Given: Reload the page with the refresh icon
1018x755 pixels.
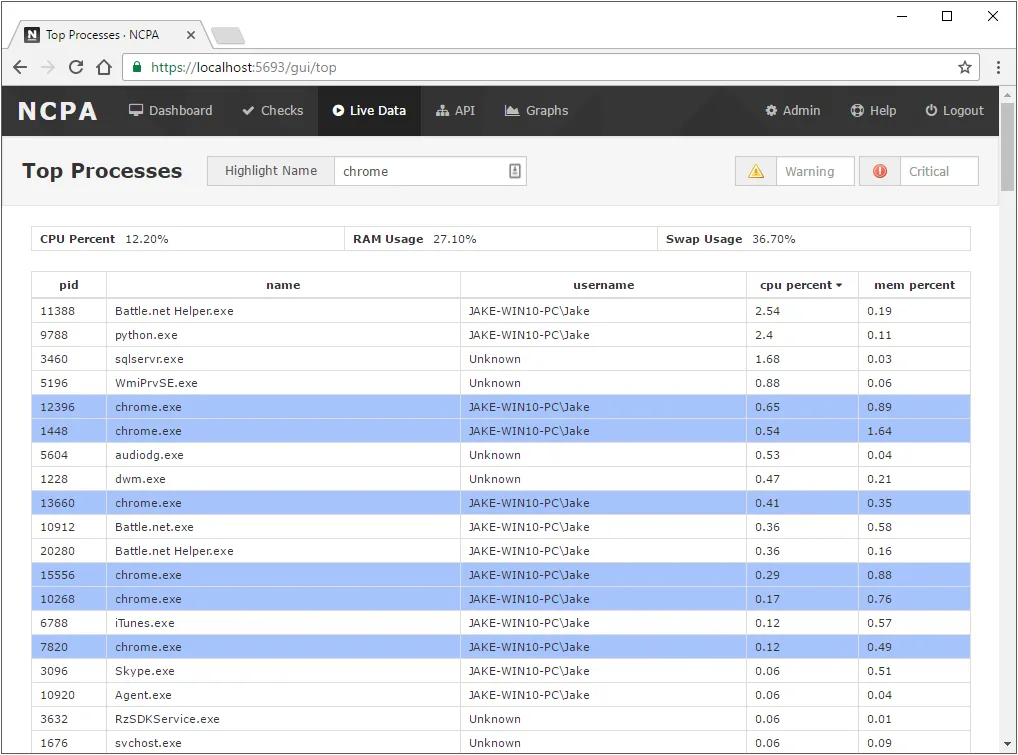Looking at the screenshot, I should tap(76, 68).
